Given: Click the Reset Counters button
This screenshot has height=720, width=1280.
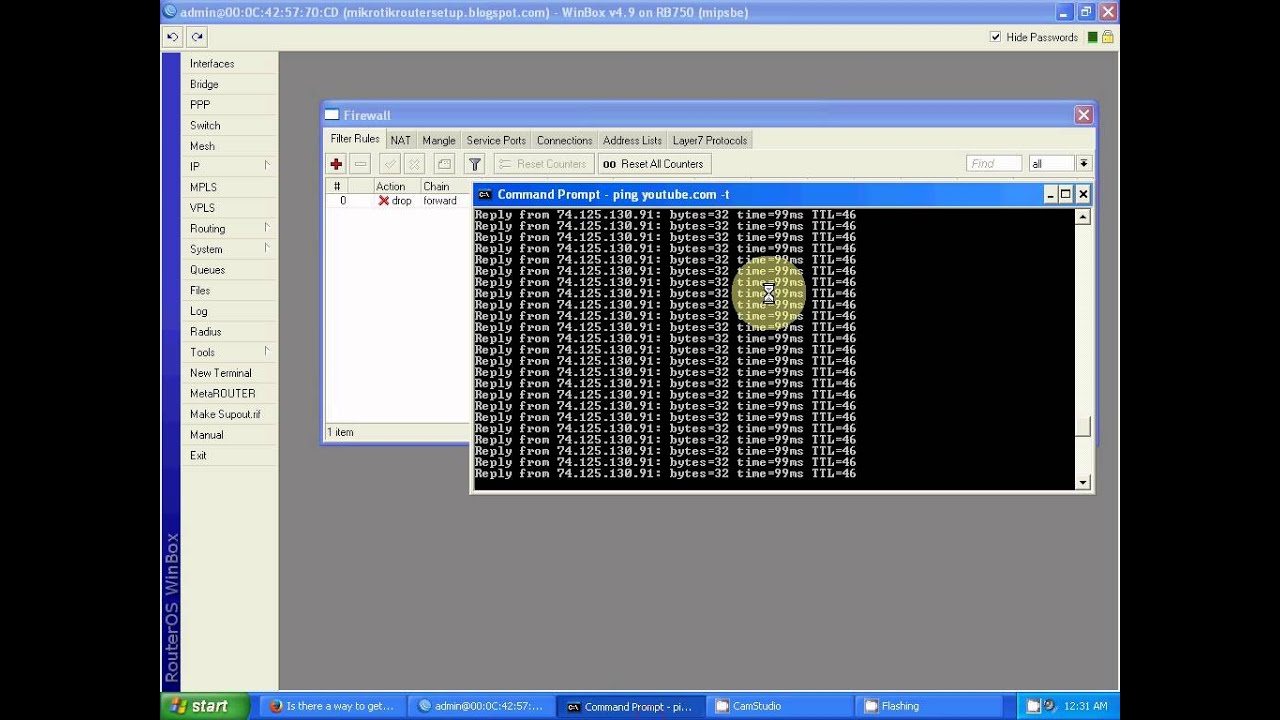Looking at the screenshot, I should pos(542,164).
